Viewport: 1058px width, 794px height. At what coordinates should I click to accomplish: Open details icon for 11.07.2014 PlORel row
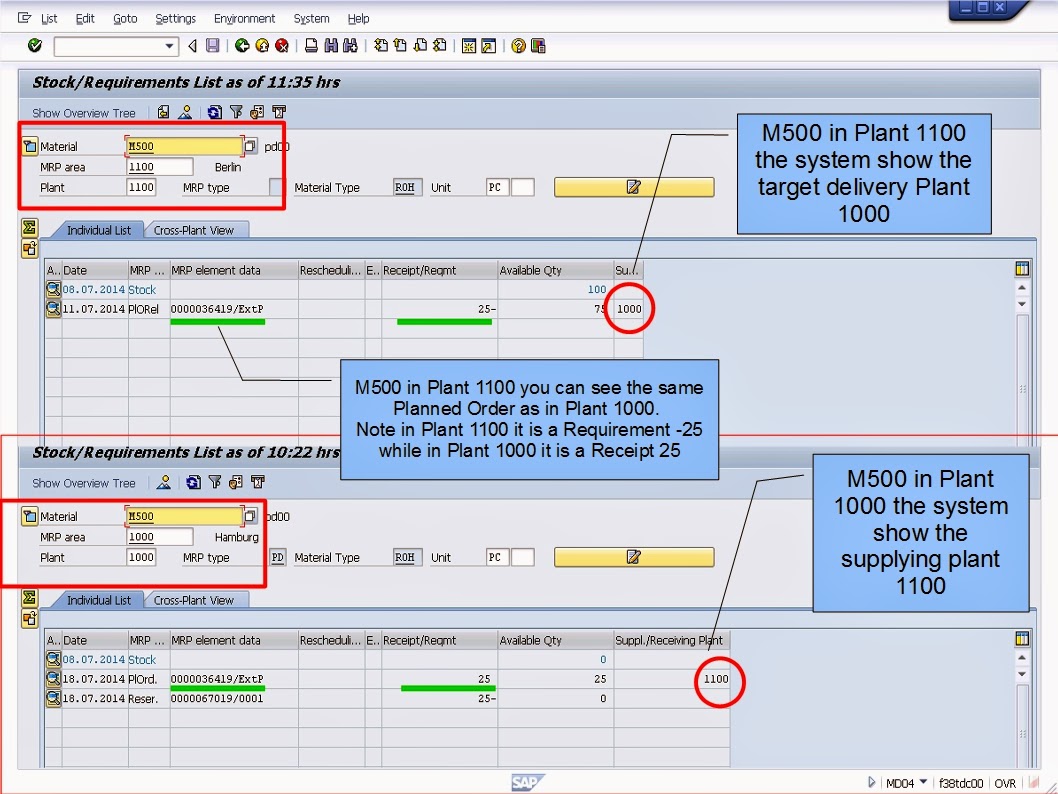pyautogui.click(x=53, y=309)
